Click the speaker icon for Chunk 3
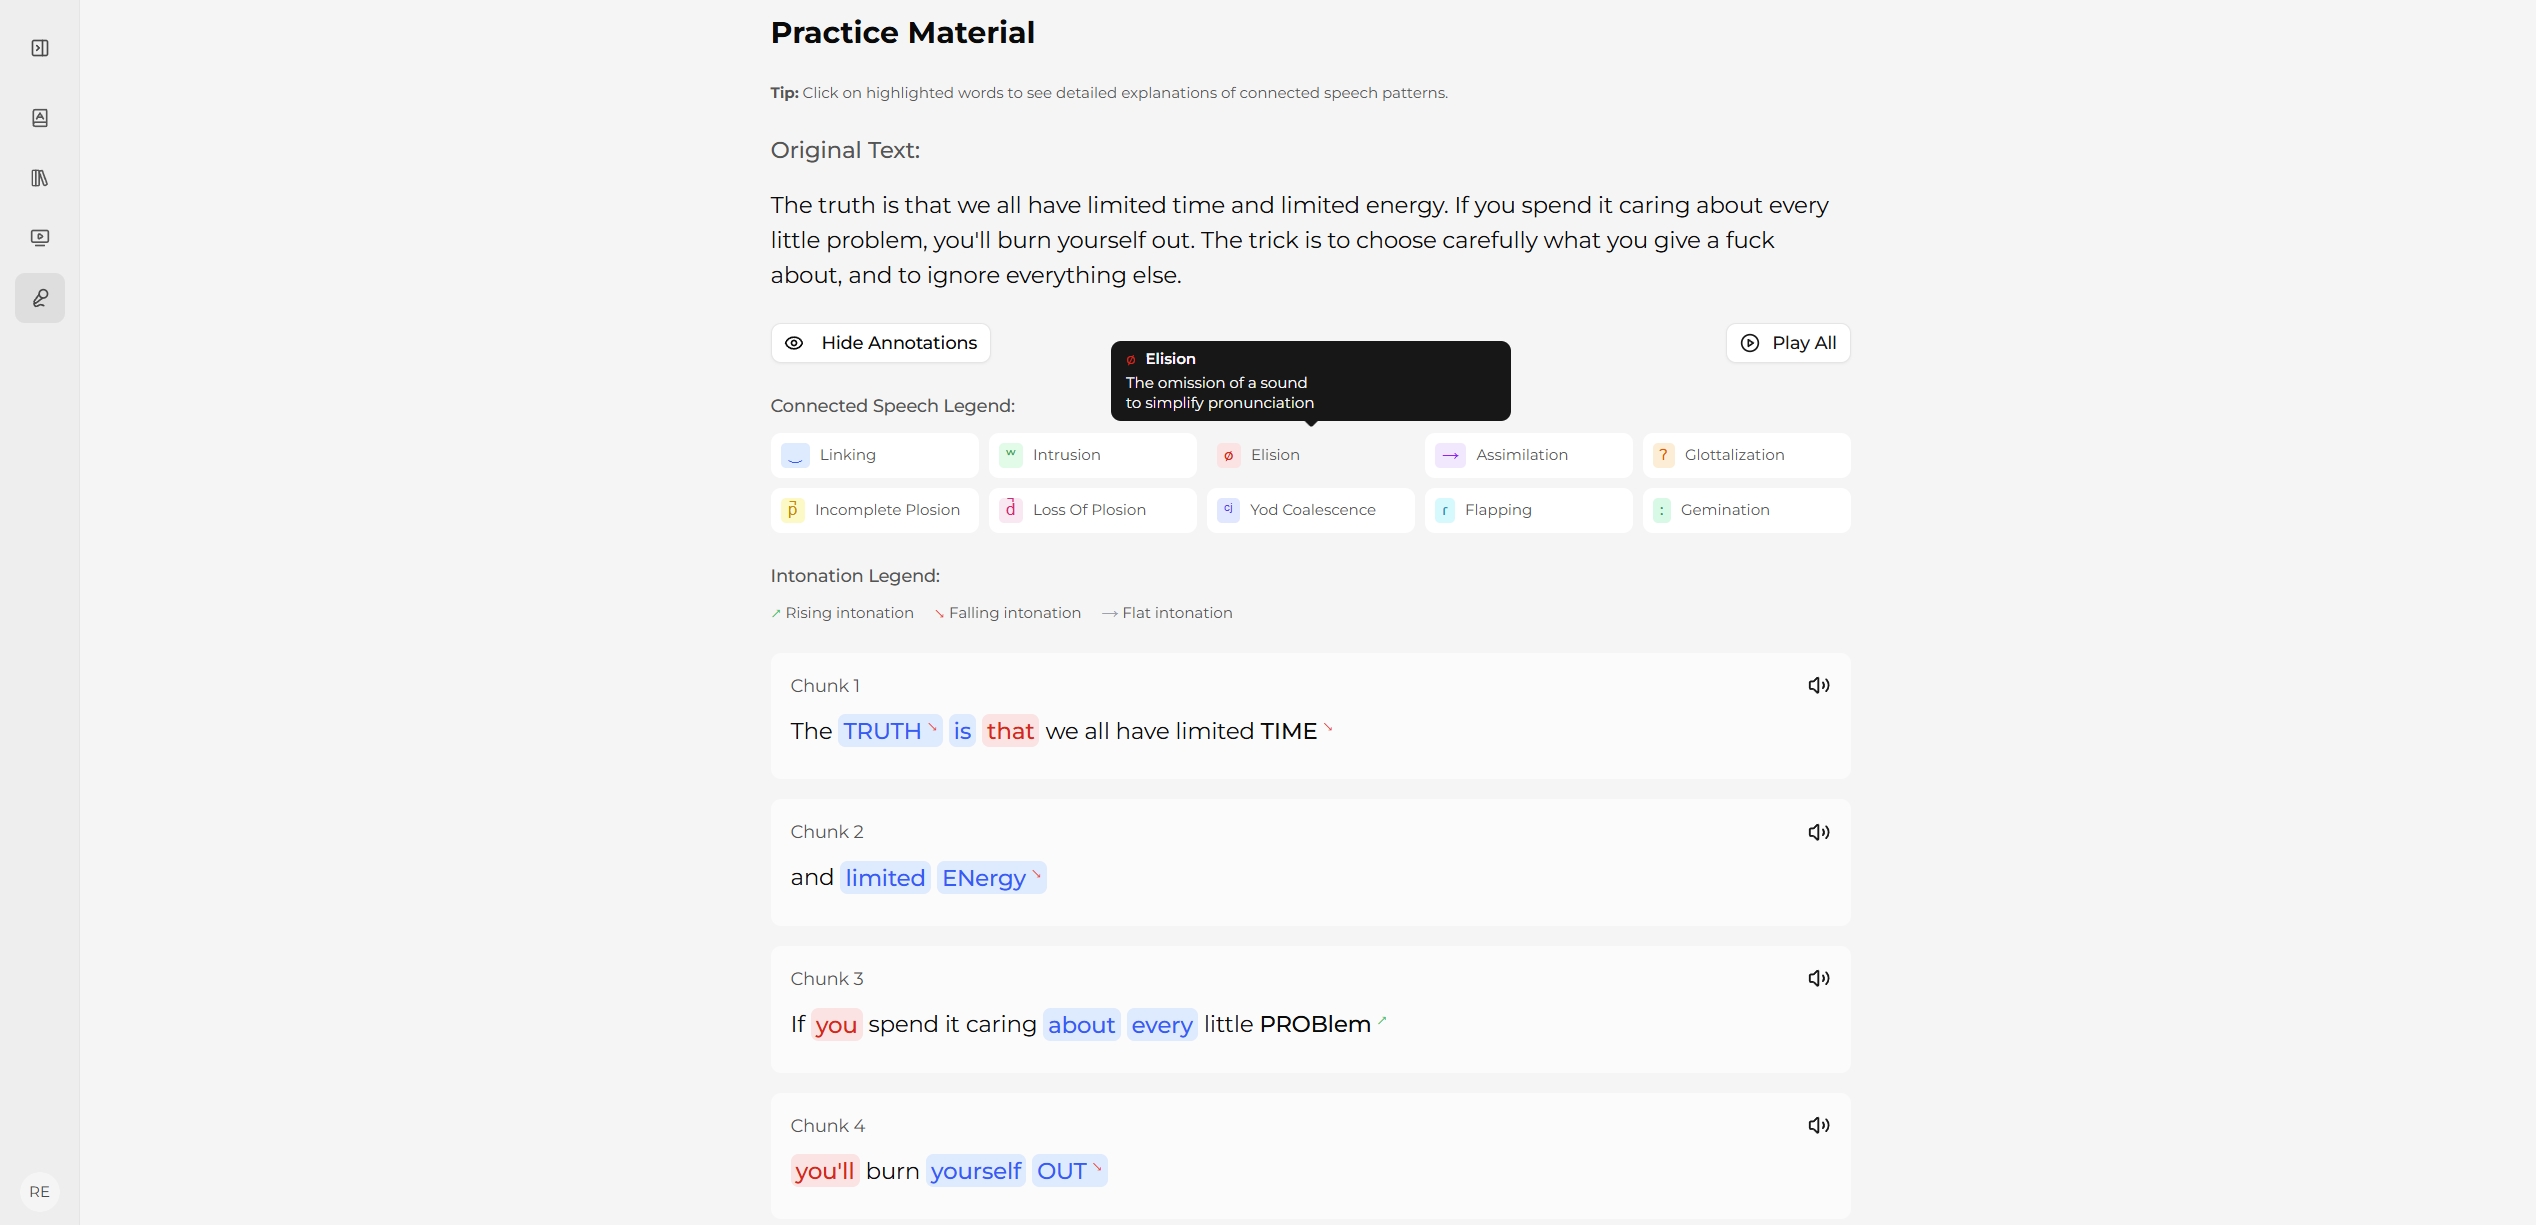 pos(1818,979)
